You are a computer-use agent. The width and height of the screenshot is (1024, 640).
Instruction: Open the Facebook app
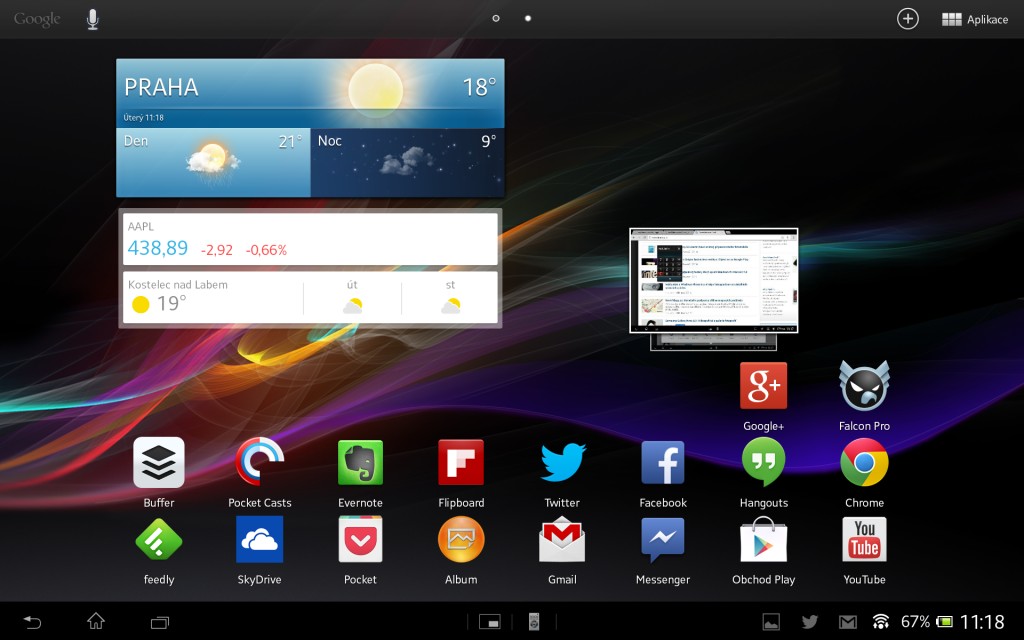click(x=663, y=463)
